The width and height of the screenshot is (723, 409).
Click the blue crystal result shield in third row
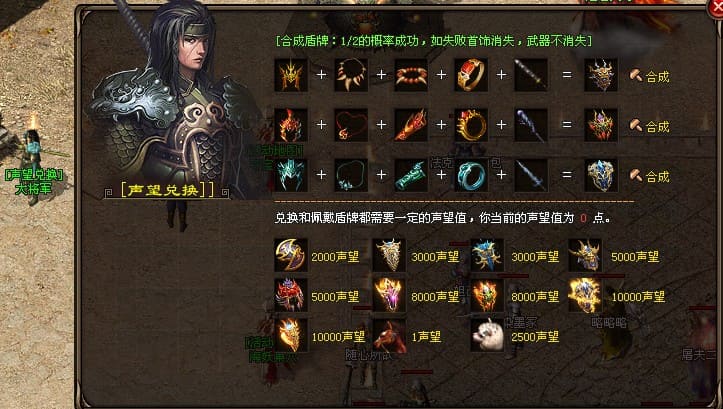601,175
